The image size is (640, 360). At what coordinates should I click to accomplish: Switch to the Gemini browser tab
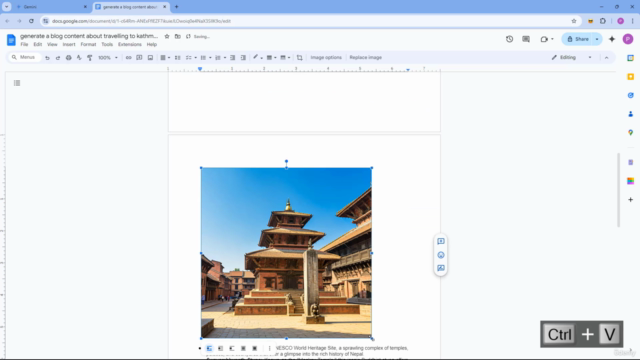point(51,7)
